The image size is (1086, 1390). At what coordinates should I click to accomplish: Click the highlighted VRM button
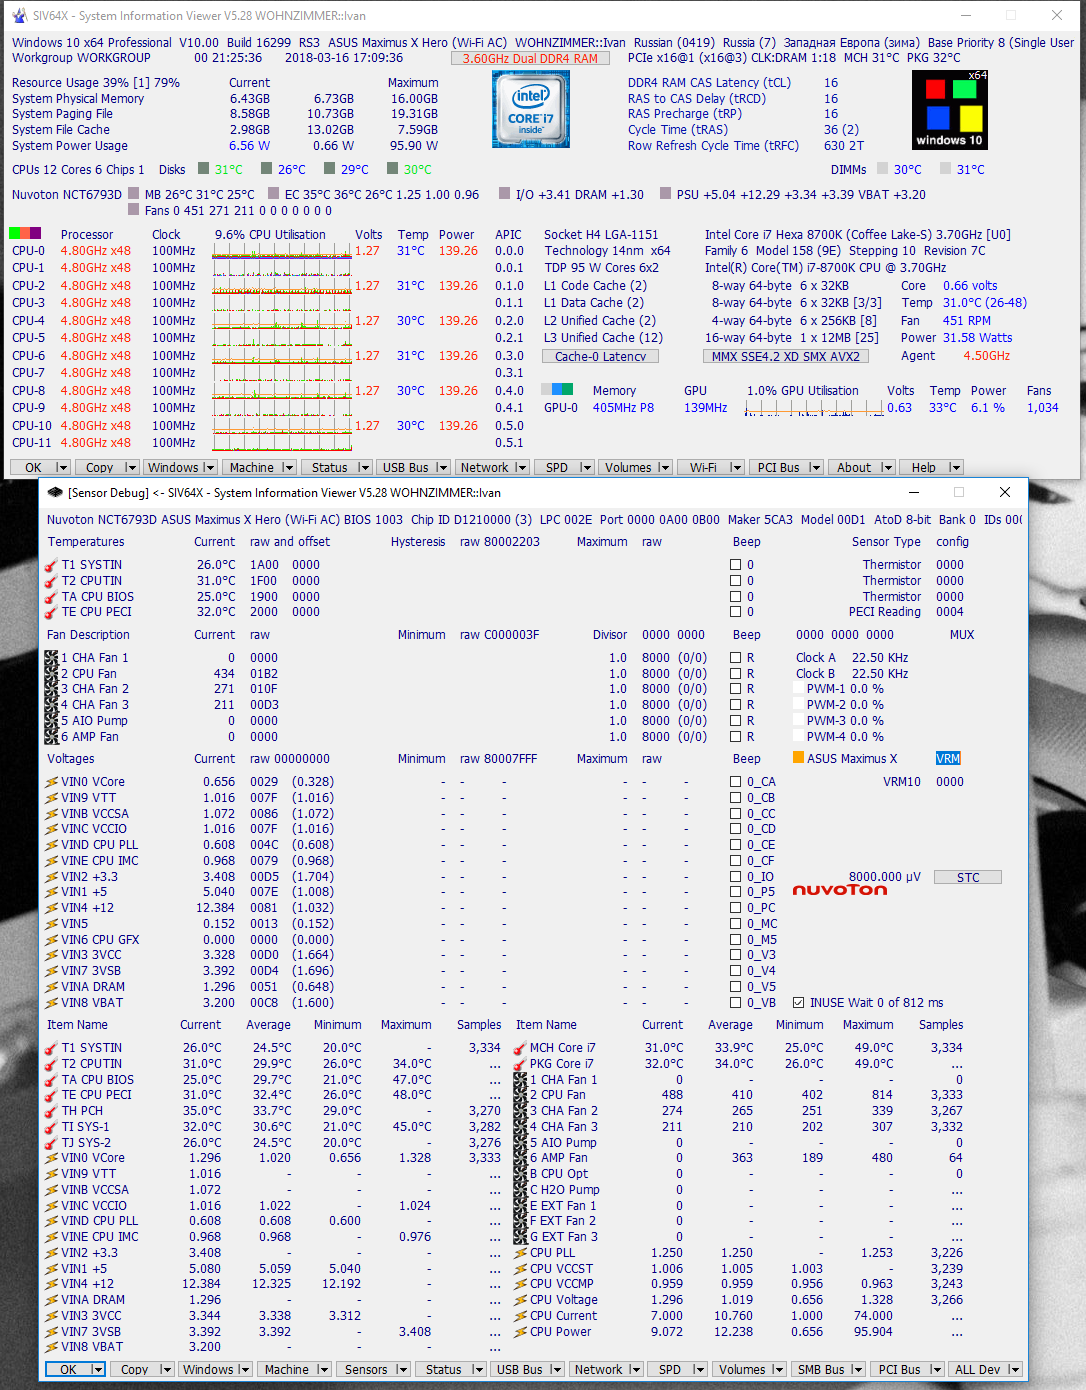pyautogui.click(x=948, y=758)
